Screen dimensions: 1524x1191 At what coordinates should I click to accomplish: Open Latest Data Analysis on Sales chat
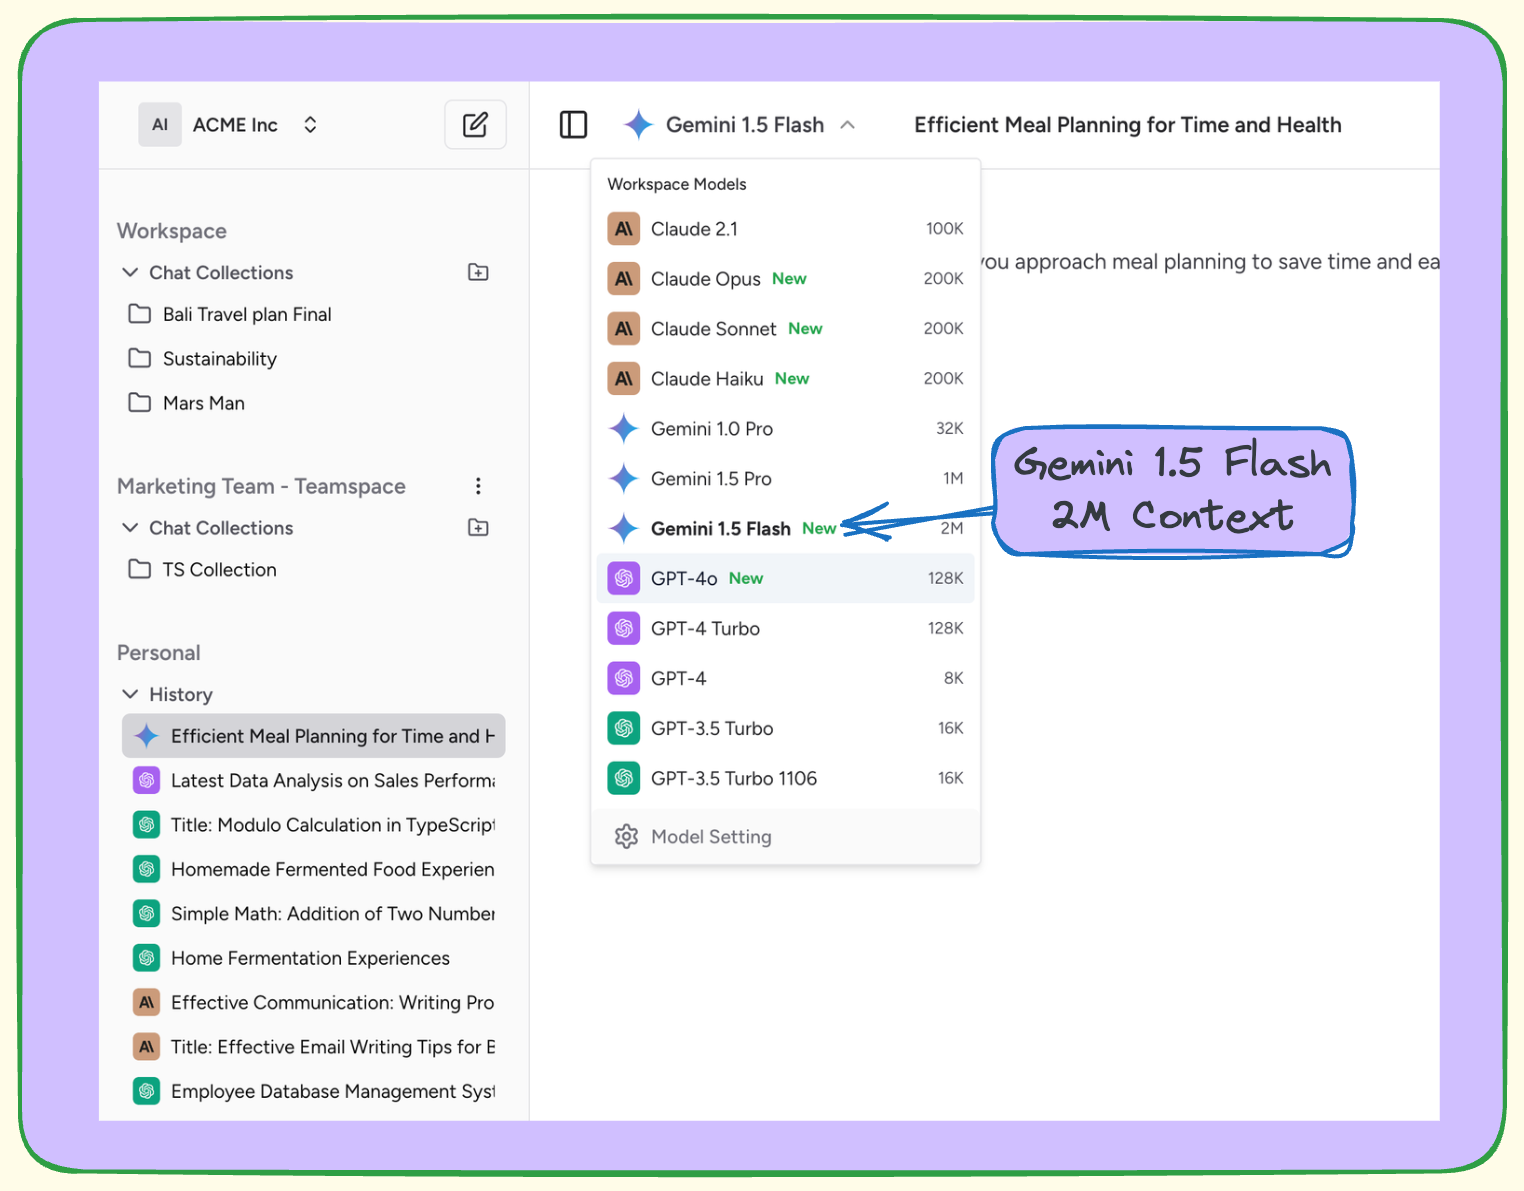(313, 780)
